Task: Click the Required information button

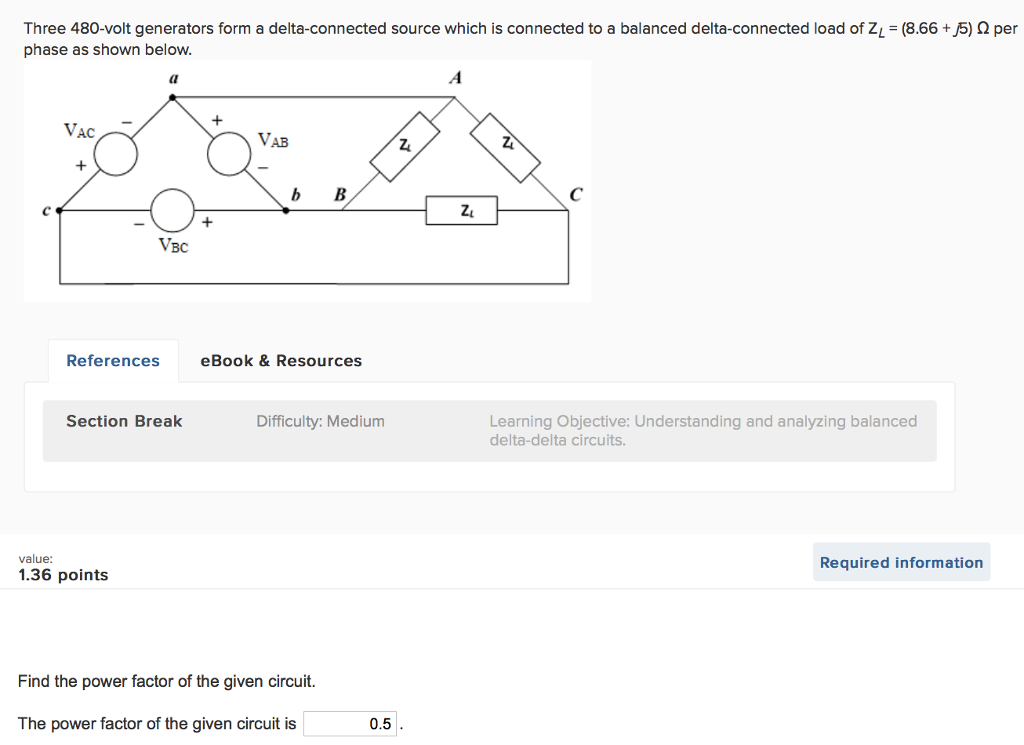Action: (x=901, y=563)
